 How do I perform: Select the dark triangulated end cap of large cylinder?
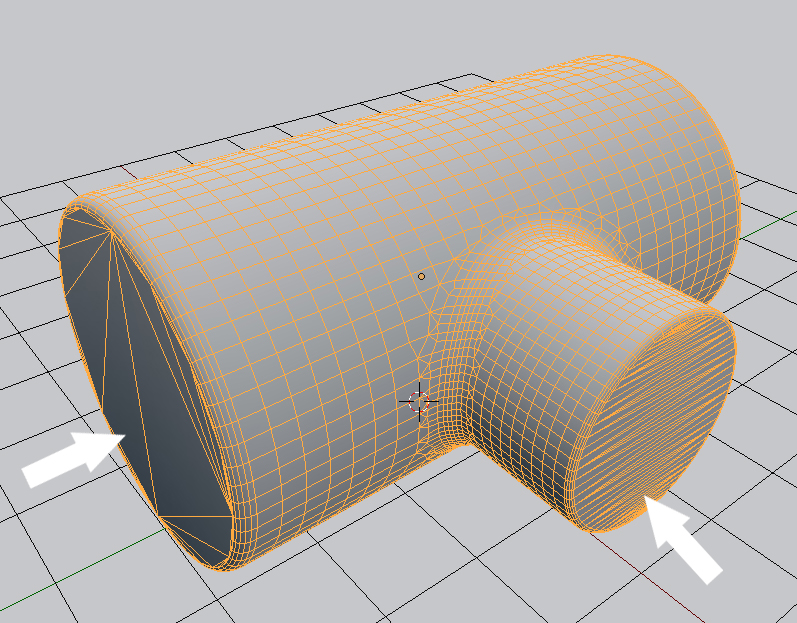(144, 390)
